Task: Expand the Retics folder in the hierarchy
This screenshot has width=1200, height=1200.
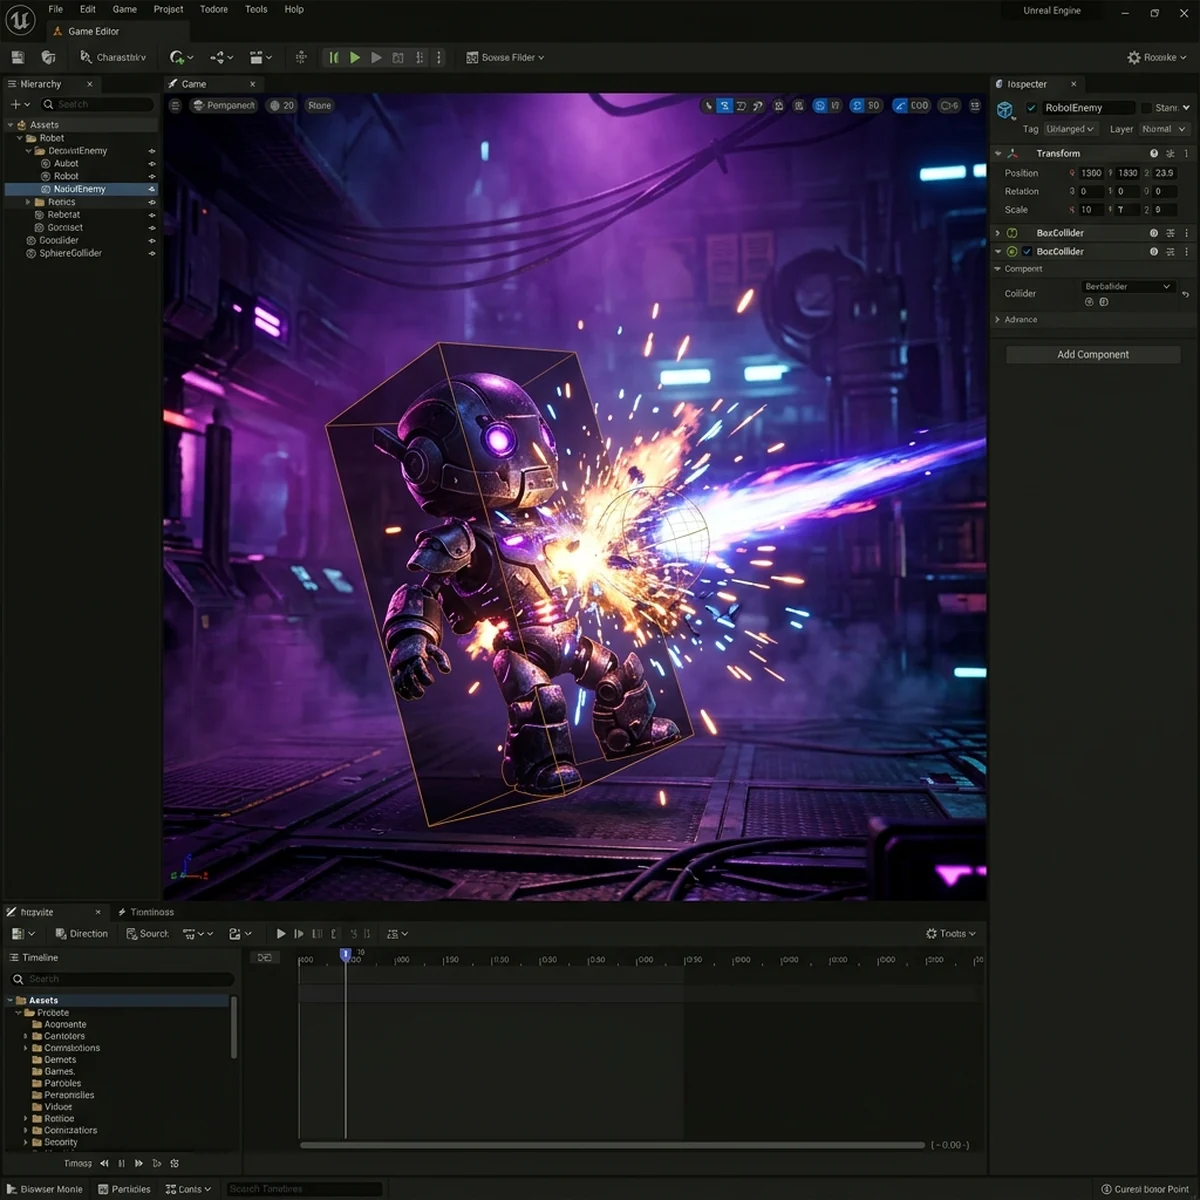Action: point(28,202)
